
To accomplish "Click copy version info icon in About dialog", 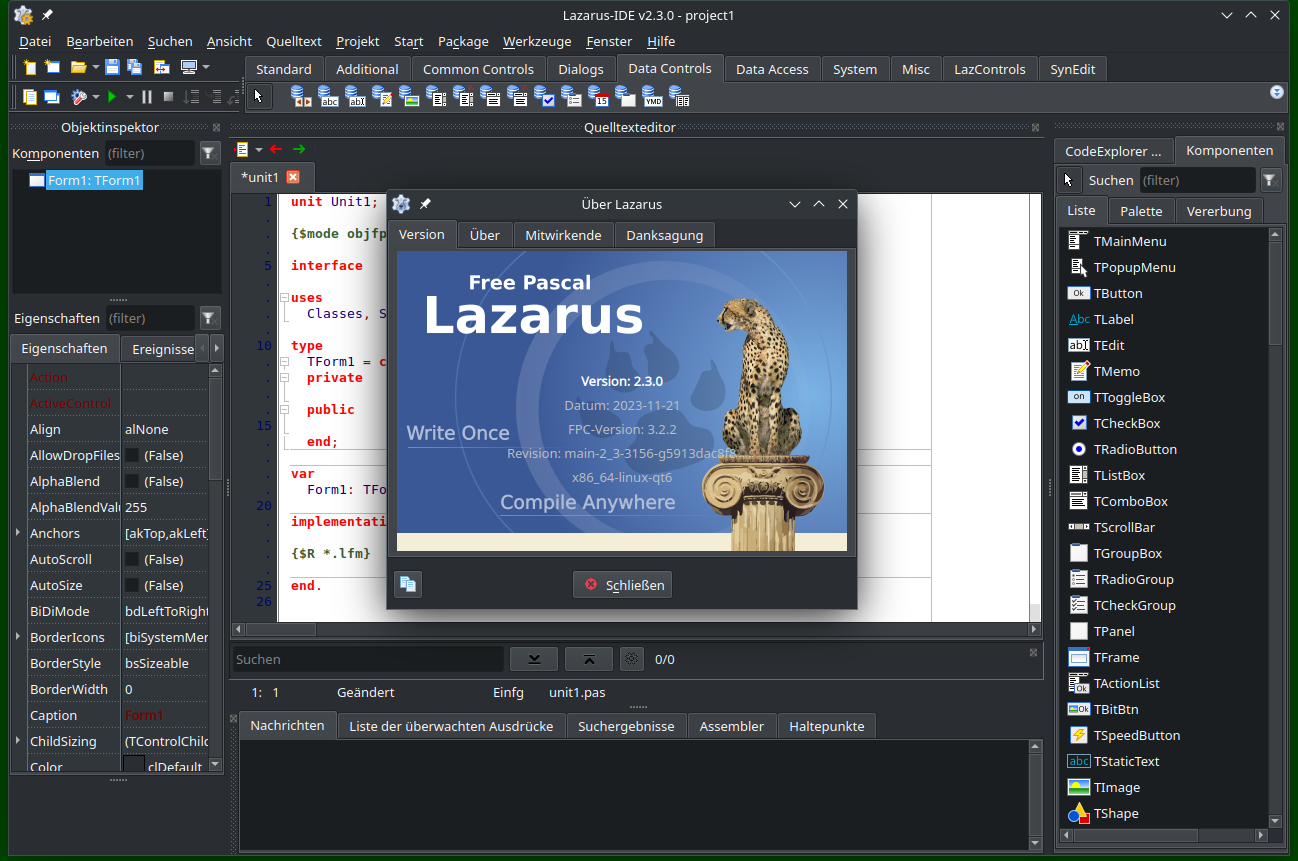I will [x=408, y=585].
